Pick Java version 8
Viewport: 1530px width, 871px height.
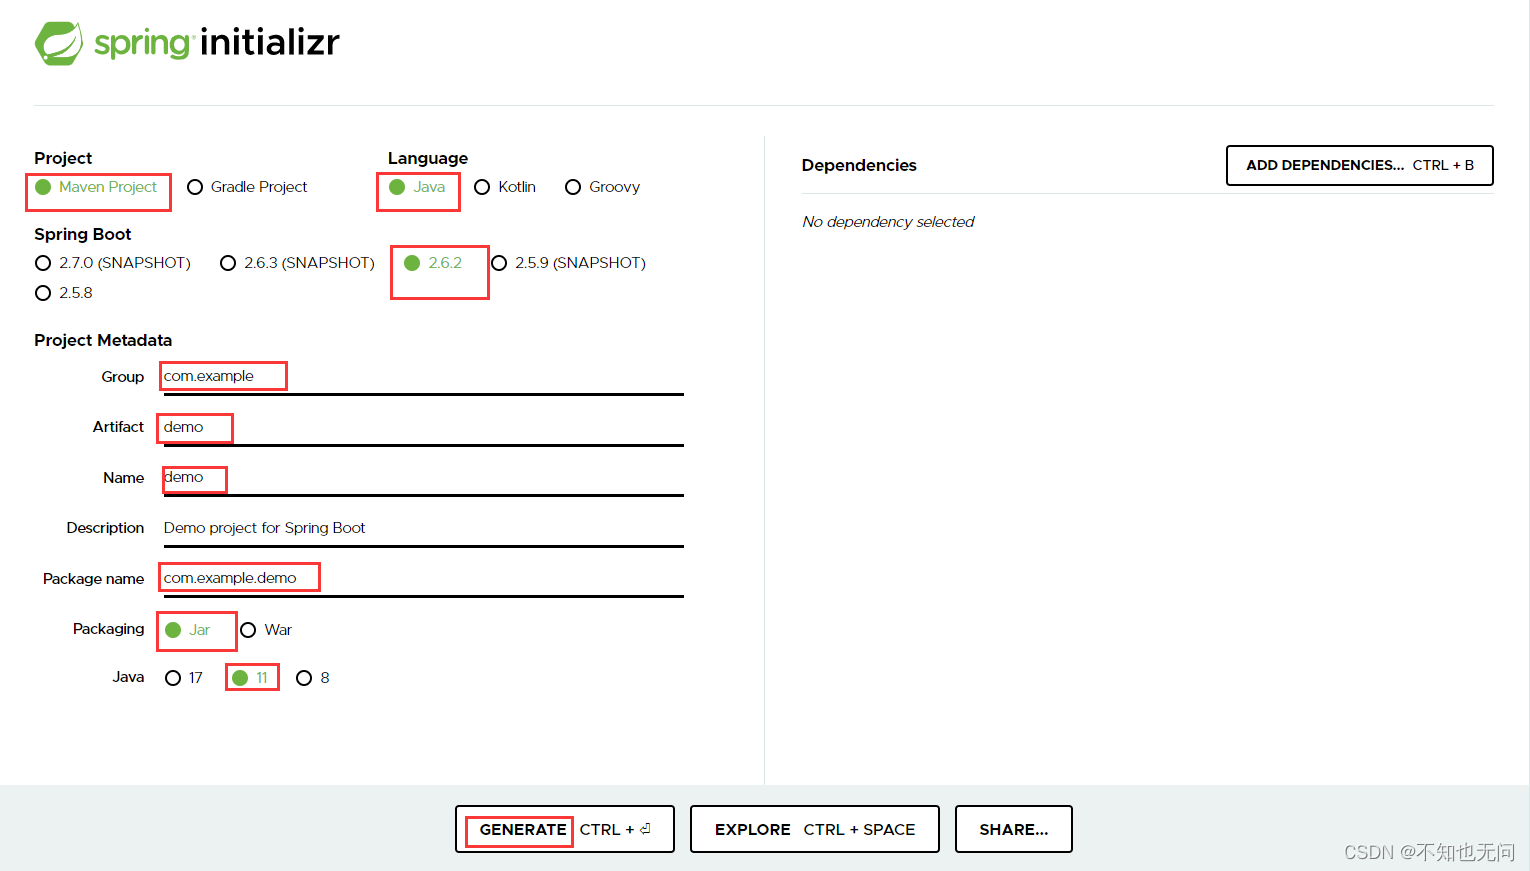point(313,678)
